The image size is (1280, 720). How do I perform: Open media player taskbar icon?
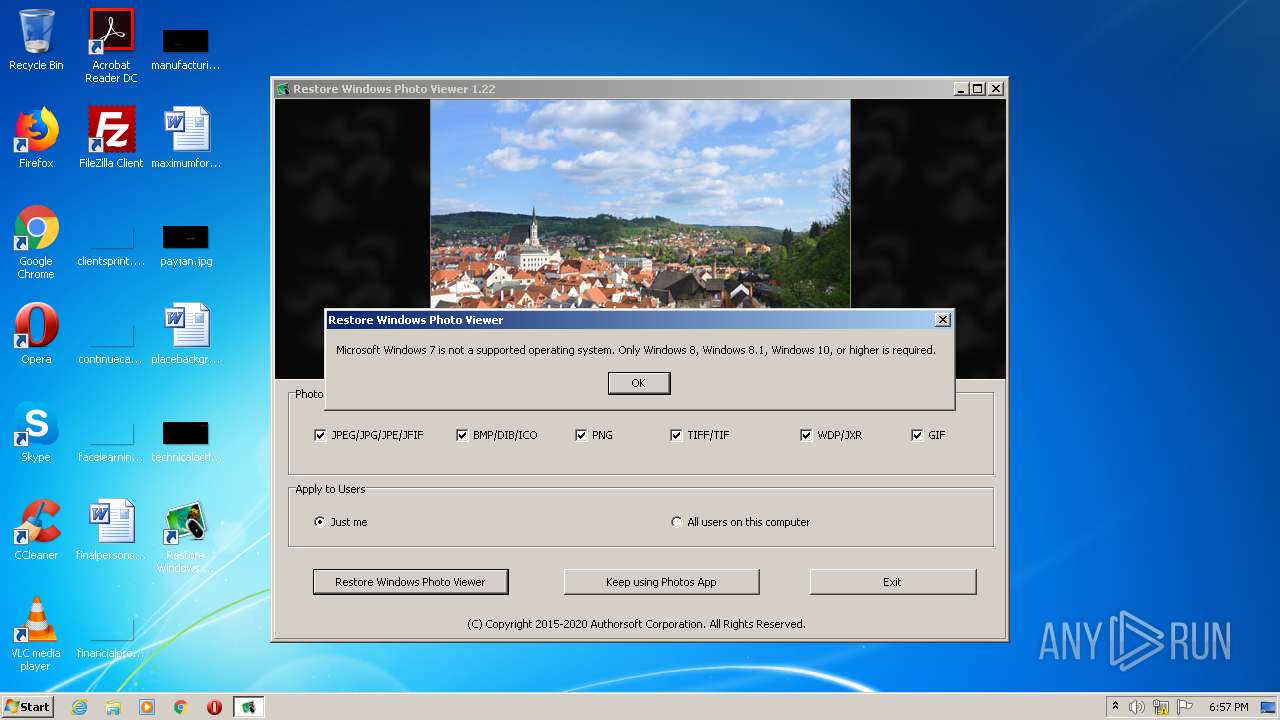click(147, 707)
